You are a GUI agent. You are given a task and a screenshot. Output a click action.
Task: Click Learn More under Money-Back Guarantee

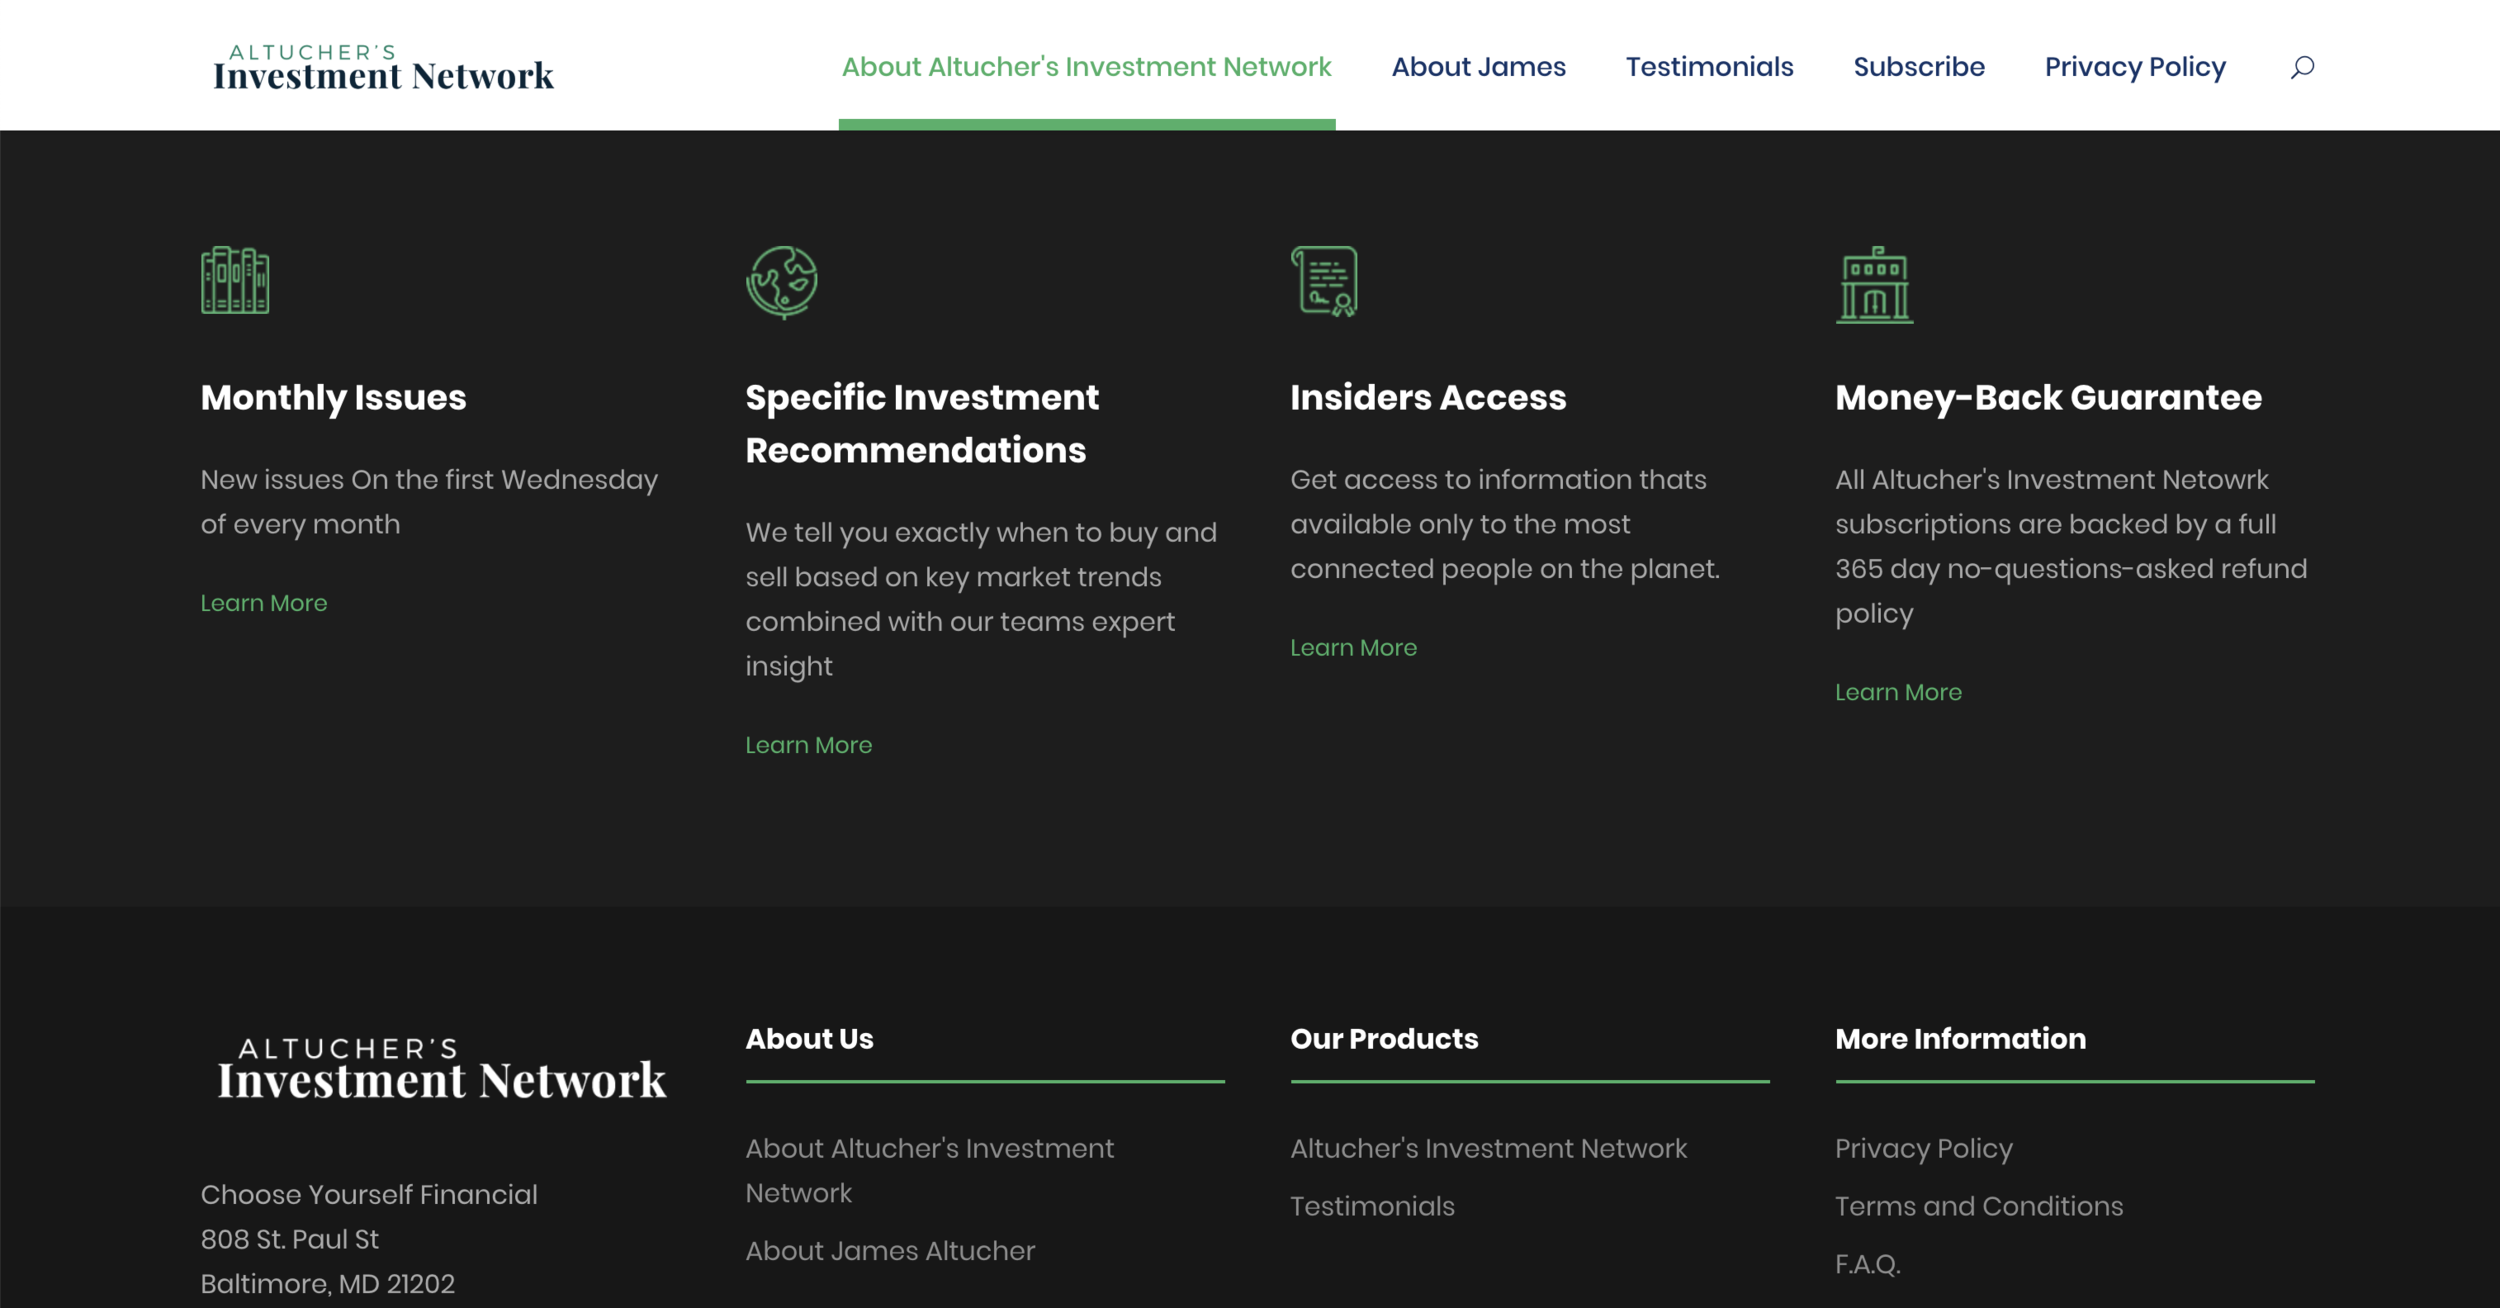point(1899,692)
